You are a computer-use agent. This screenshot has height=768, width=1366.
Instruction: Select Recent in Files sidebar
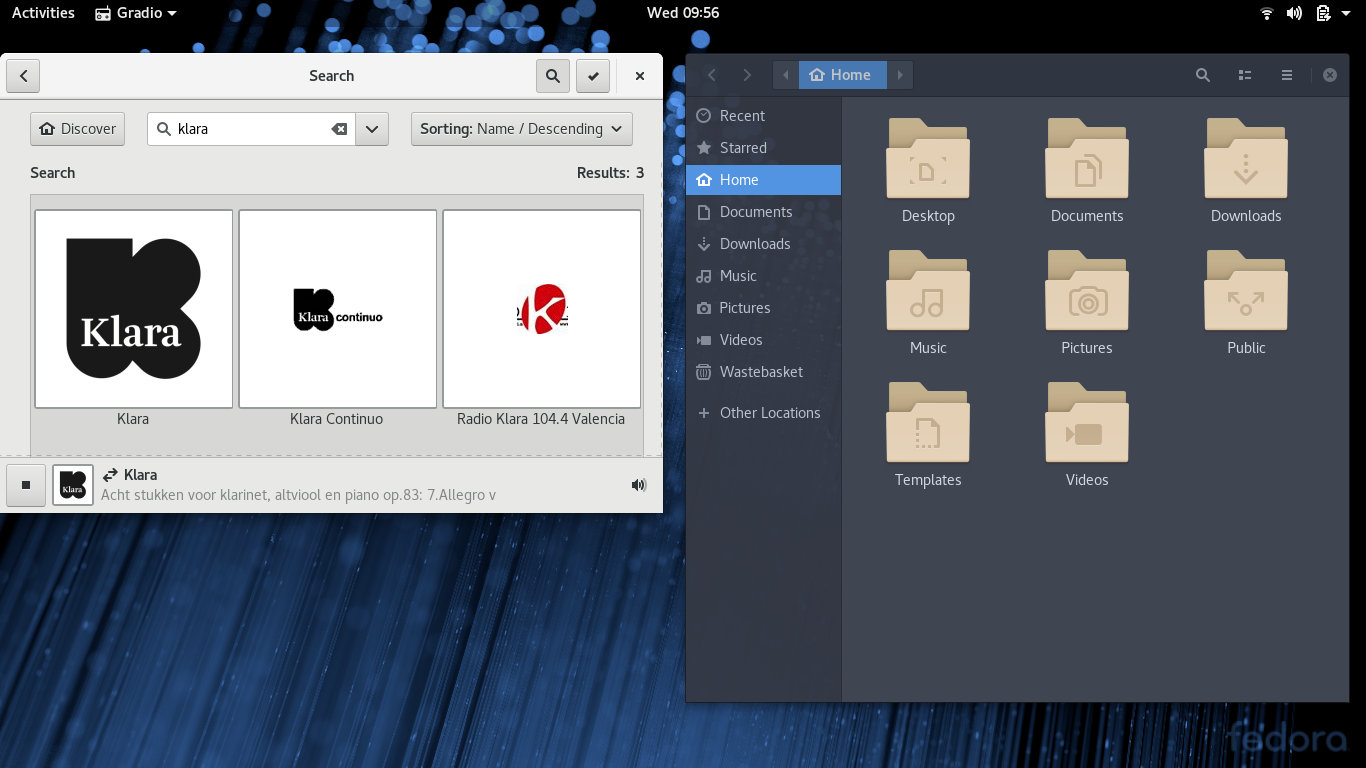click(764, 116)
